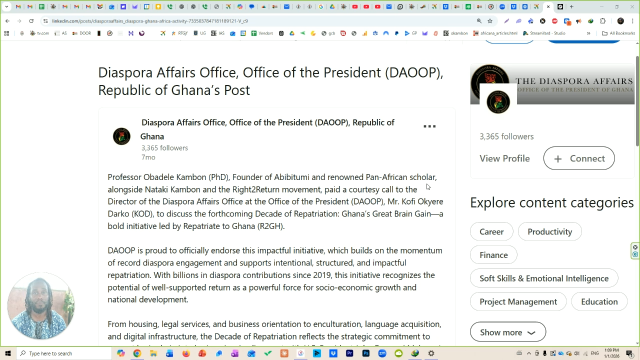
Task: Open the Settings gear in the taskbar
Action: [431, 353]
